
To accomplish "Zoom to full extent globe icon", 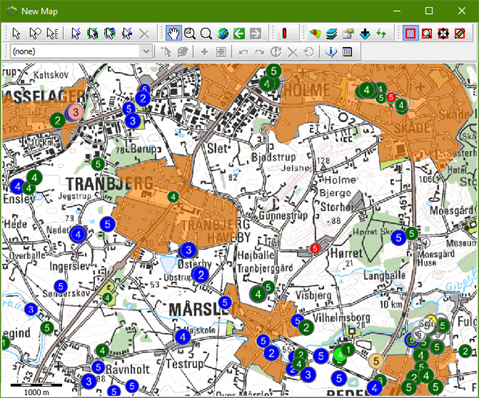I will click(x=223, y=33).
